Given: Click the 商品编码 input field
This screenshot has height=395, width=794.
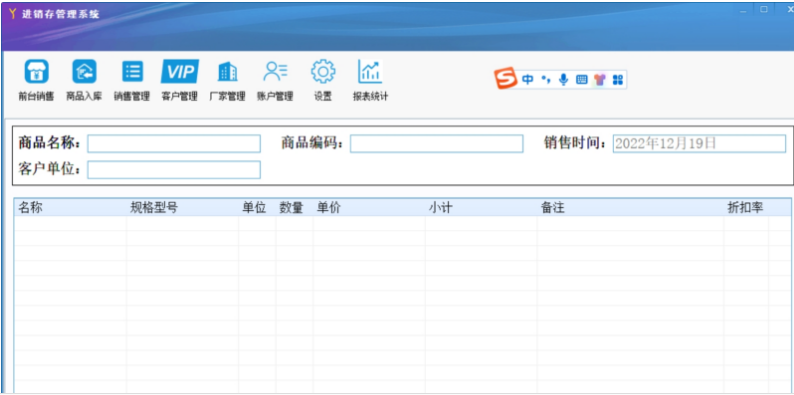Looking at the screenshot, I should pos(436,144).
